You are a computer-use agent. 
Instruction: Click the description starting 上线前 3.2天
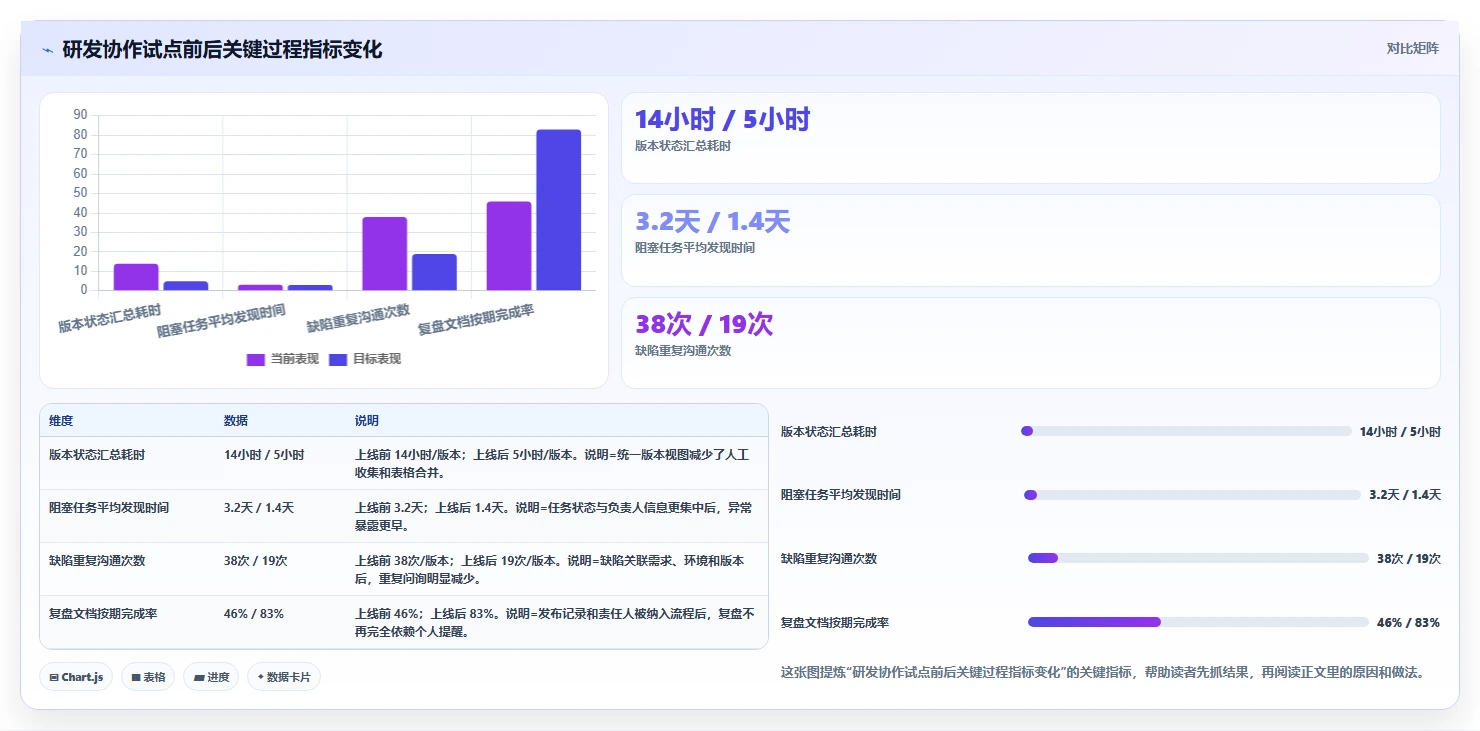pos(554,516)
